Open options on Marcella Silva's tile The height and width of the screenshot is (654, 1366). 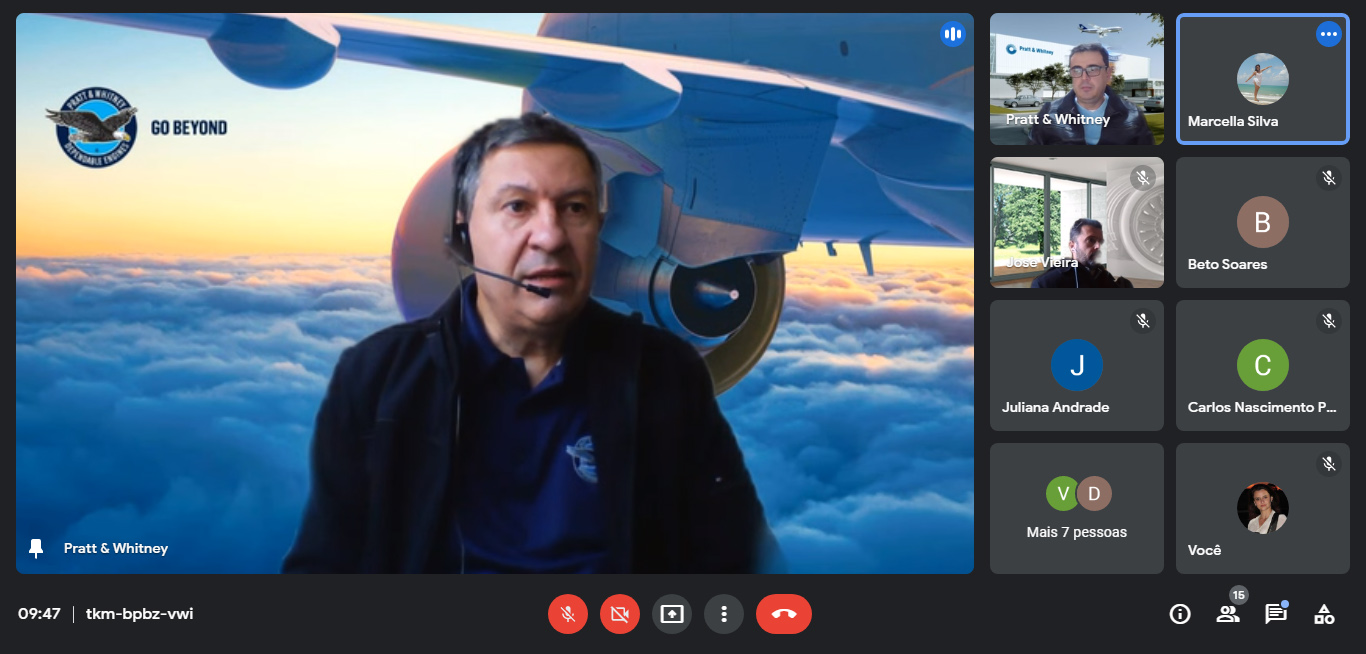(x=1328, y=35)
